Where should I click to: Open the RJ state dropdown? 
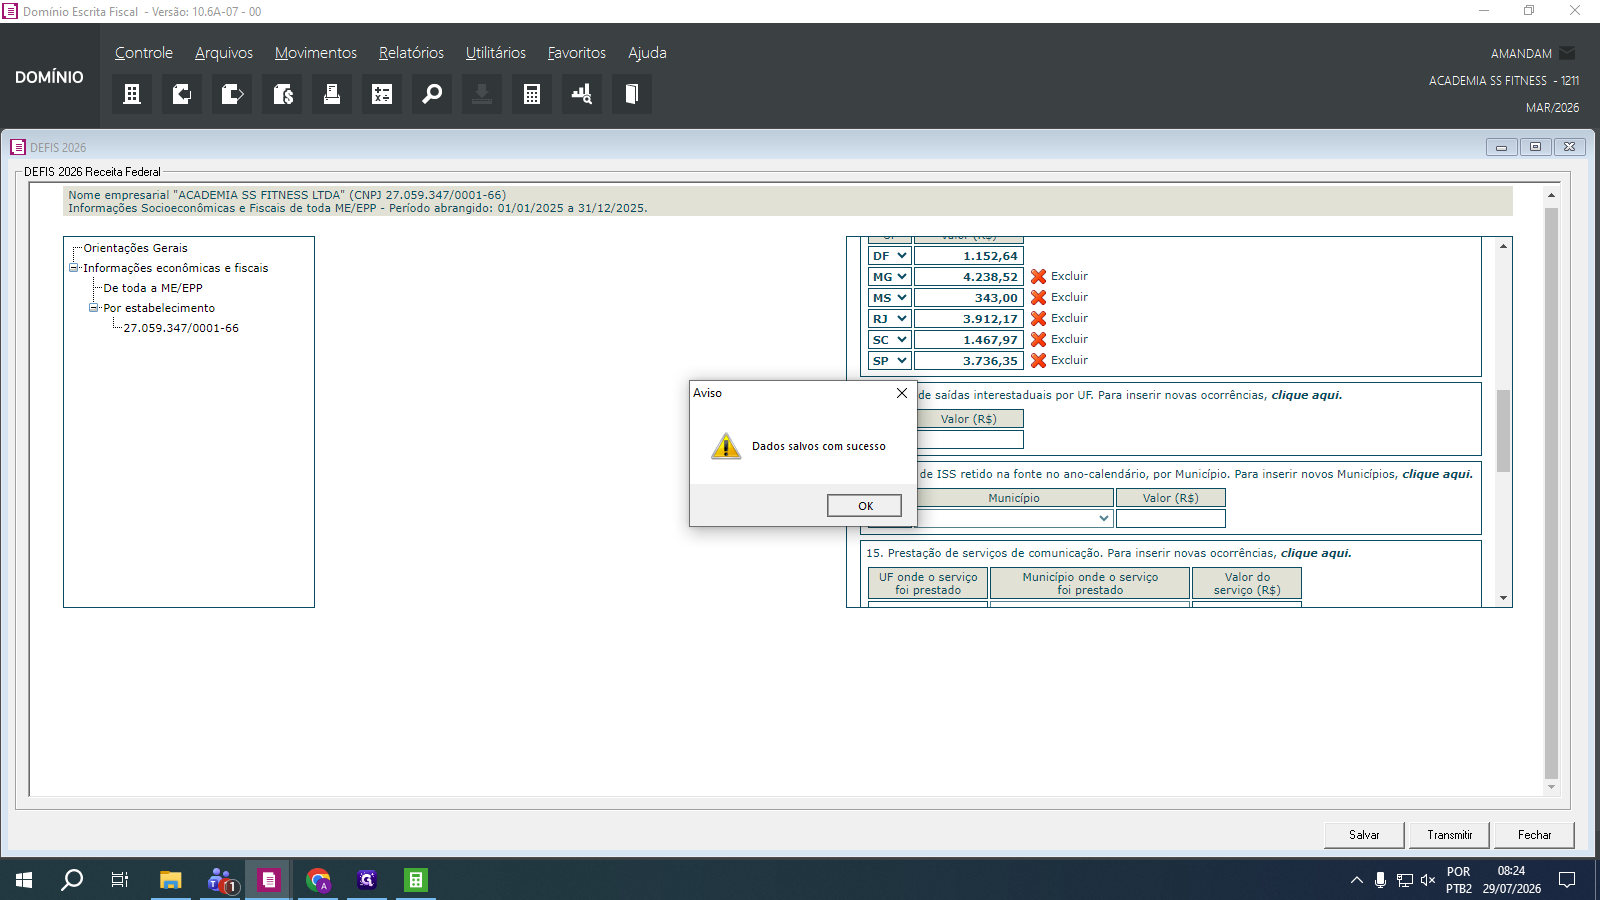point(889,319)
